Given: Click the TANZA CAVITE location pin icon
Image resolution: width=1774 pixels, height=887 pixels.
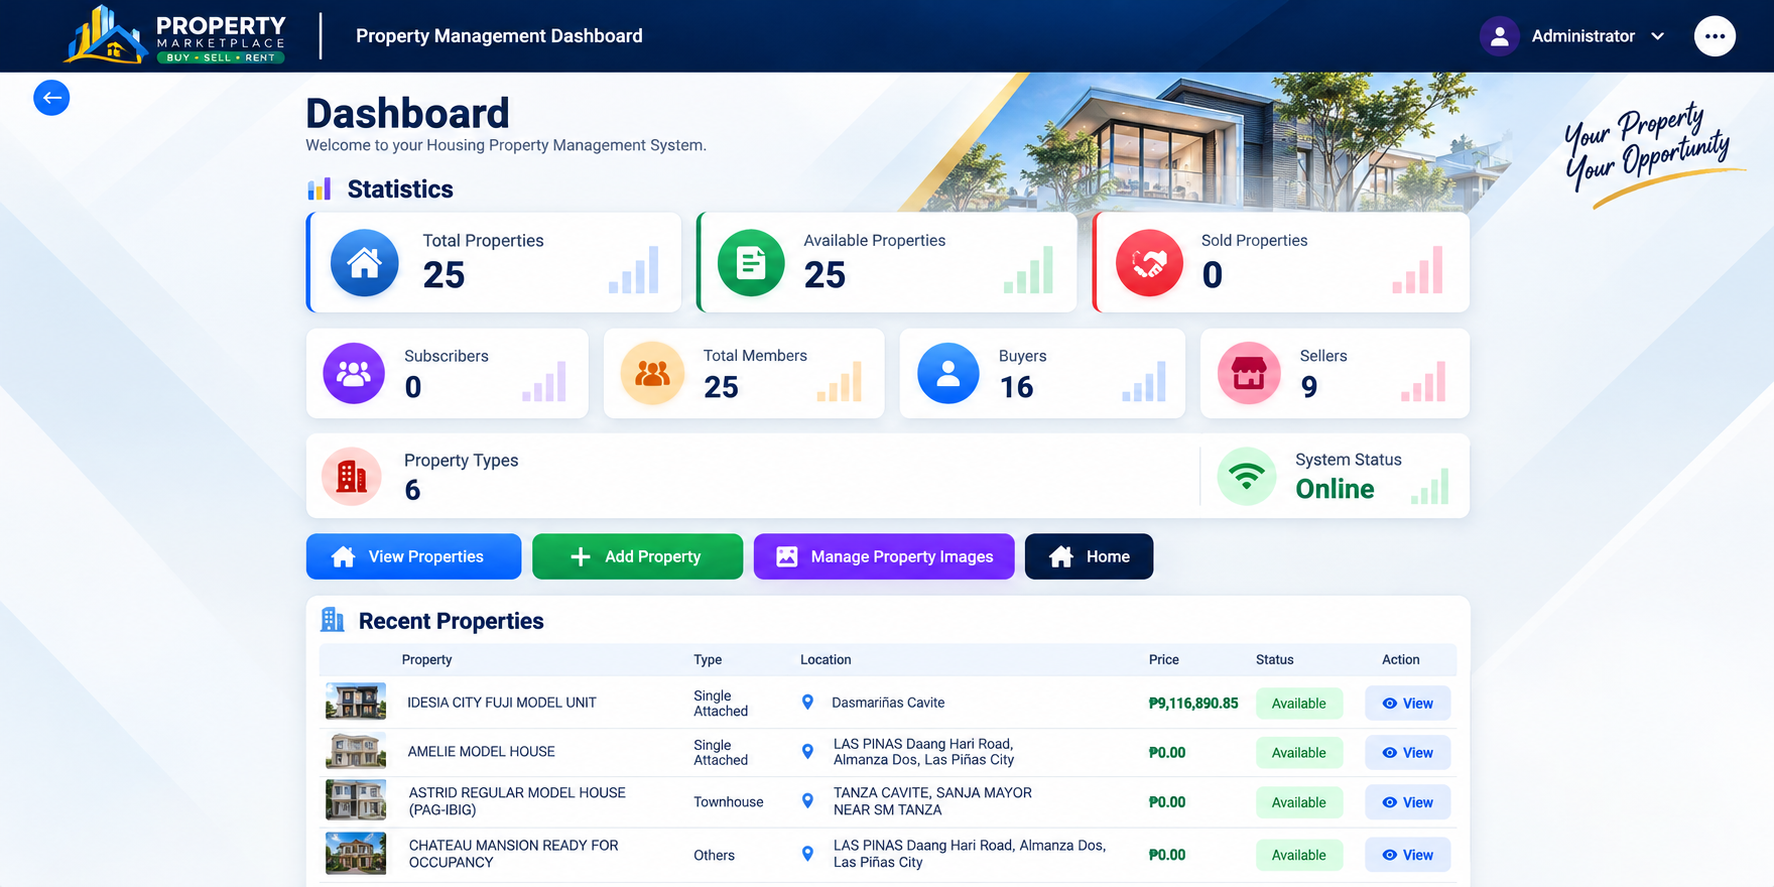Looking at the screenshot, I should coord(808,801).
